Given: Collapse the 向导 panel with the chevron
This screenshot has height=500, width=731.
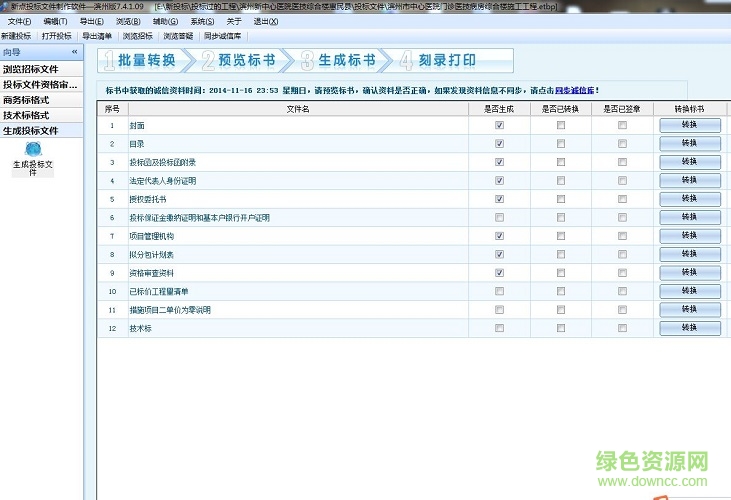Looking at the screenshot, I should pos(74,52).
